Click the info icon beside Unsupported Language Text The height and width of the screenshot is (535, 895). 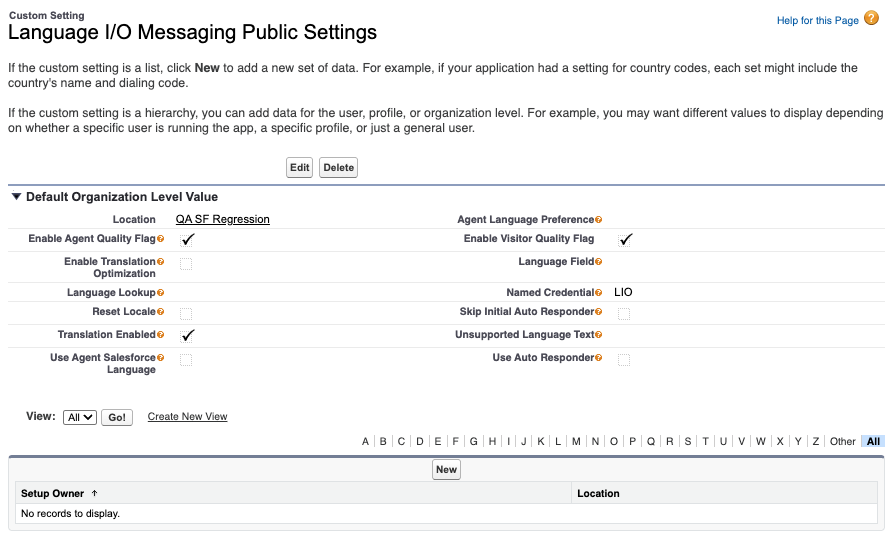[599, 335]
